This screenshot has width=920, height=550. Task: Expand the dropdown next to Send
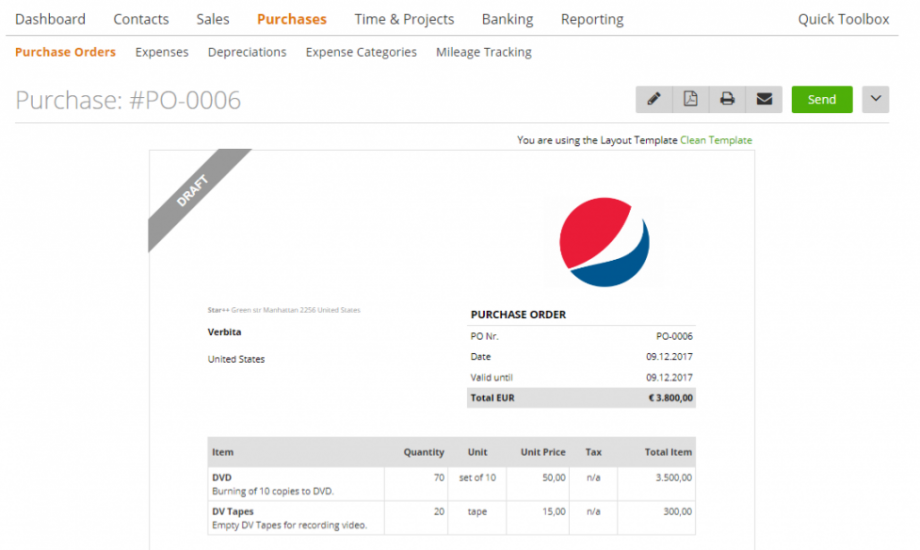point(875,99)
